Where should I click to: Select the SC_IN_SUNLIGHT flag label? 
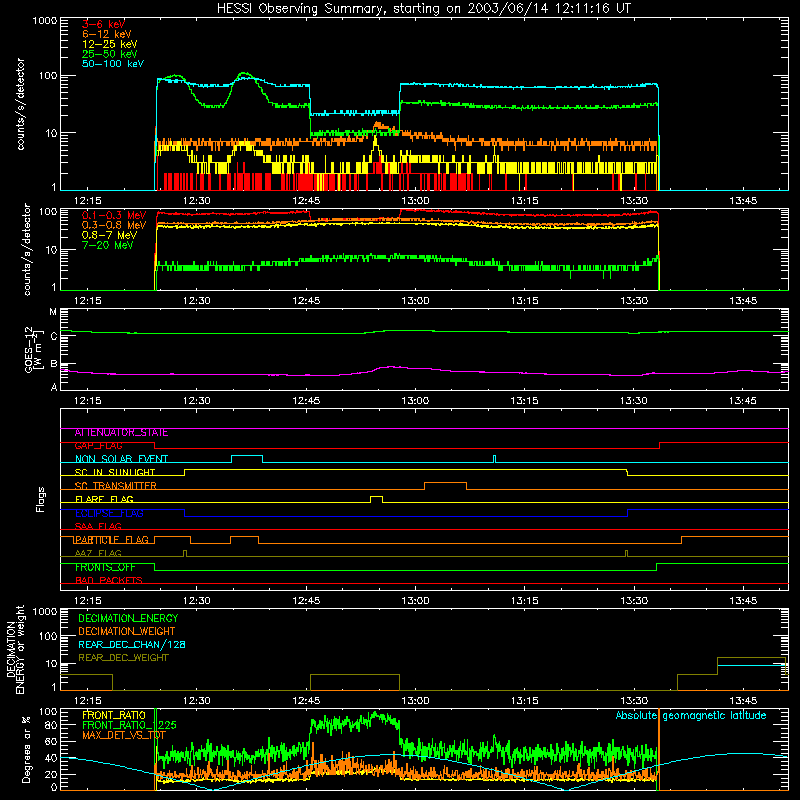click(115, 472)
